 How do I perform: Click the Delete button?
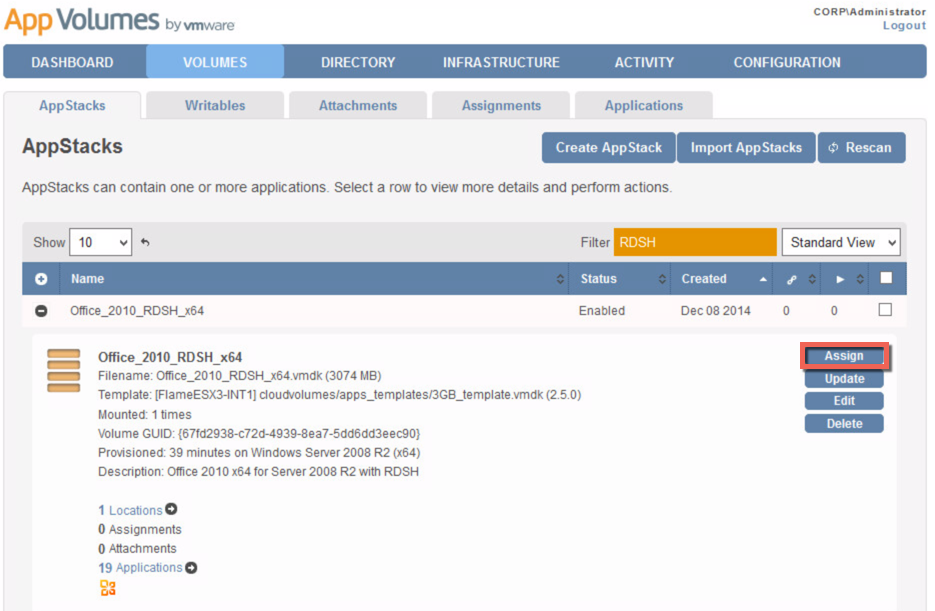[844, 423]
